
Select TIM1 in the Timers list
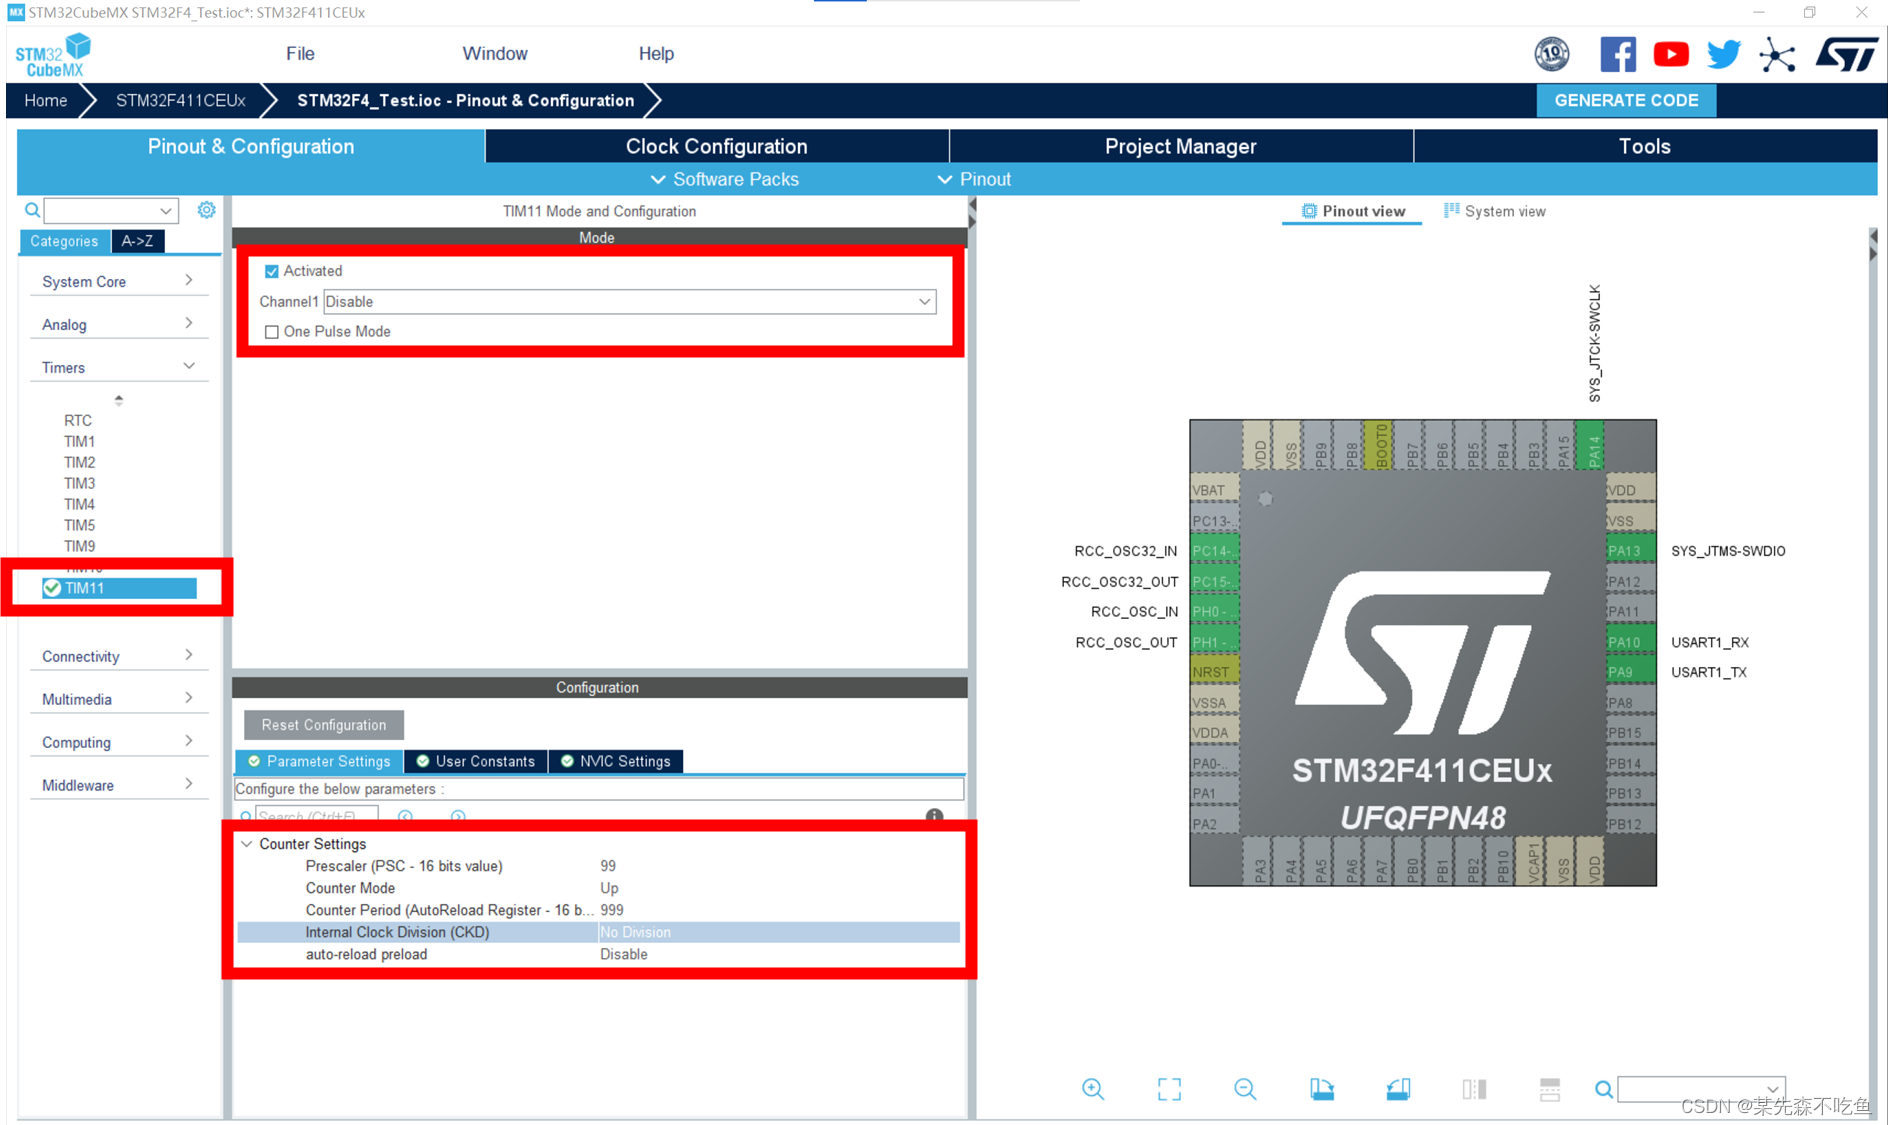point(79,441)
